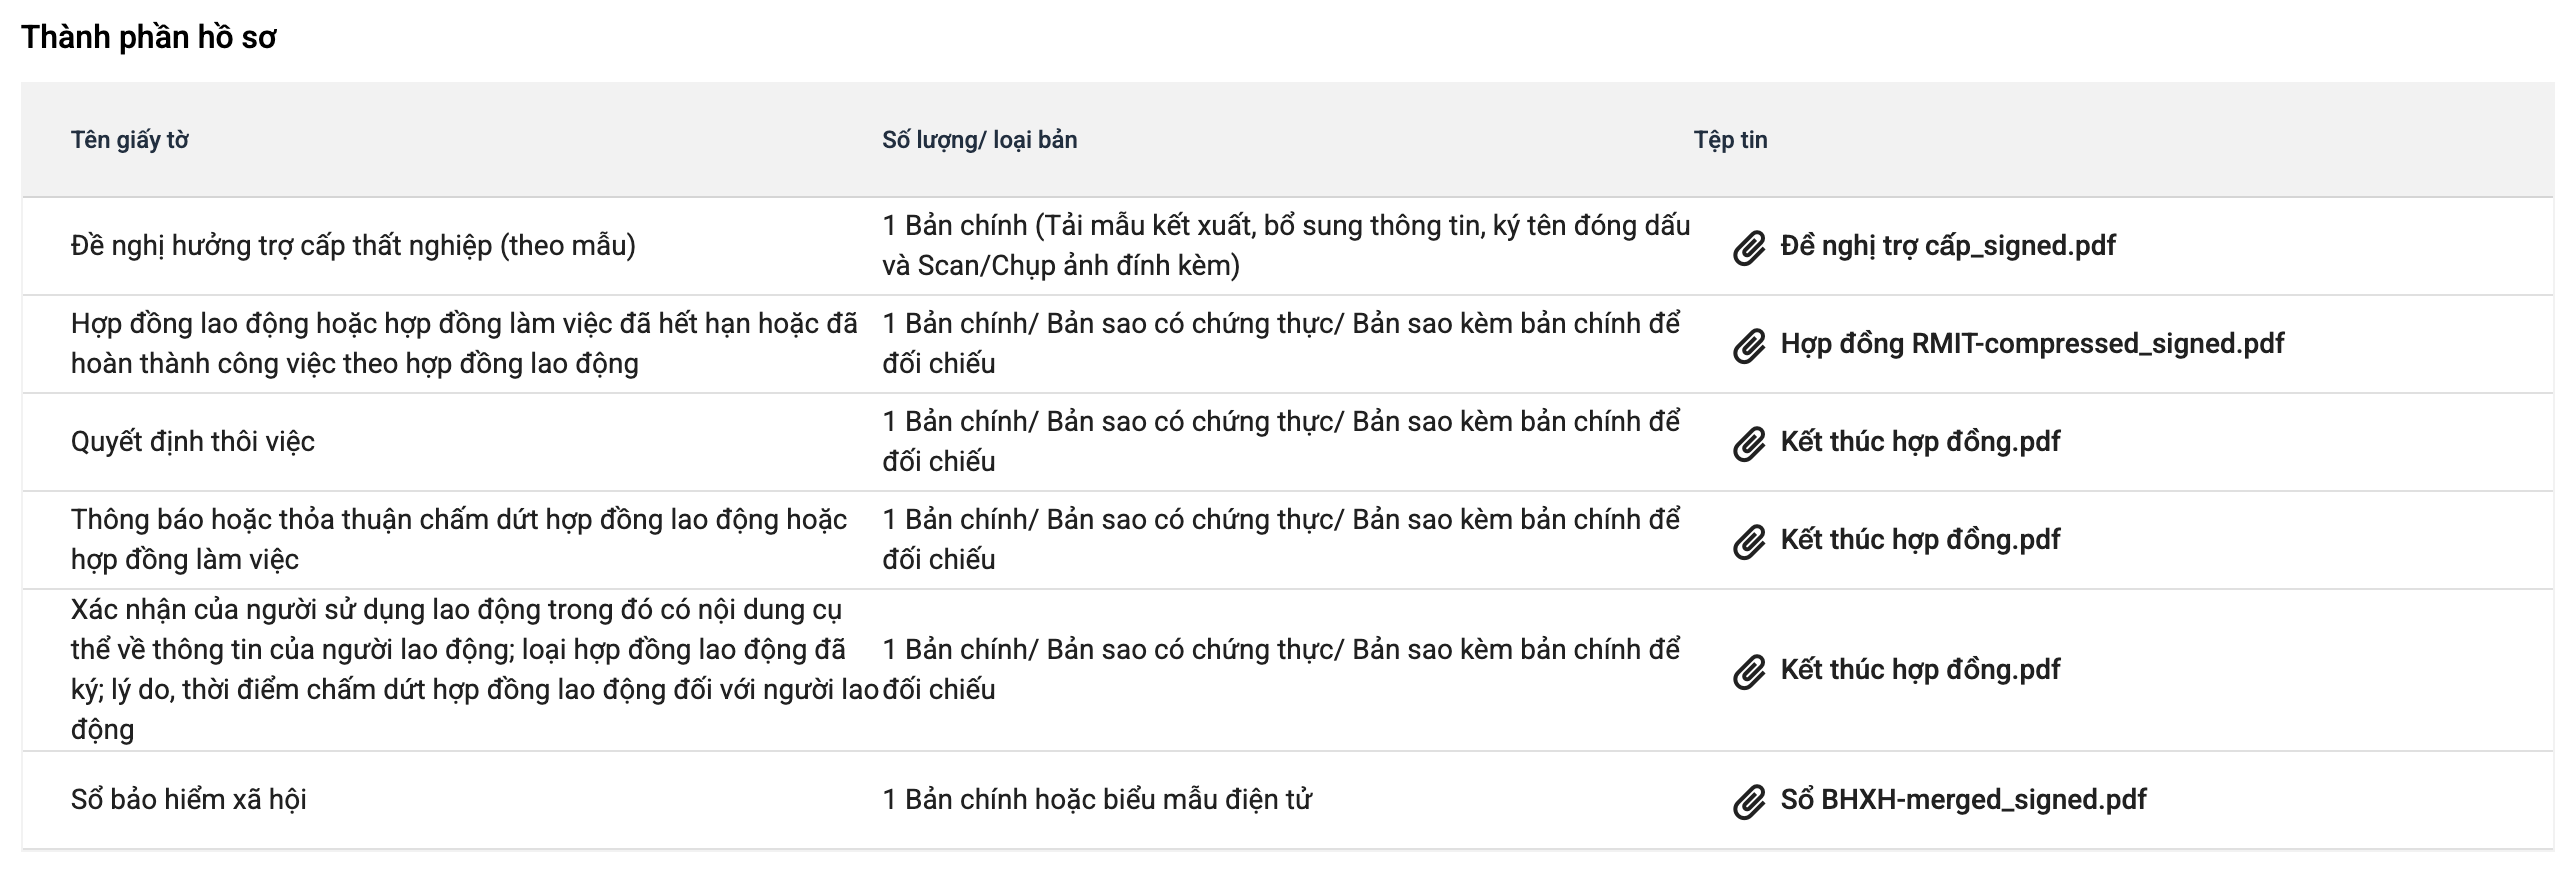Viewport: 2574px width, 876px height.
Task: Click paperclip icon in Xác nhận của người sử dụng row
Action: (x=1748, y=671)
